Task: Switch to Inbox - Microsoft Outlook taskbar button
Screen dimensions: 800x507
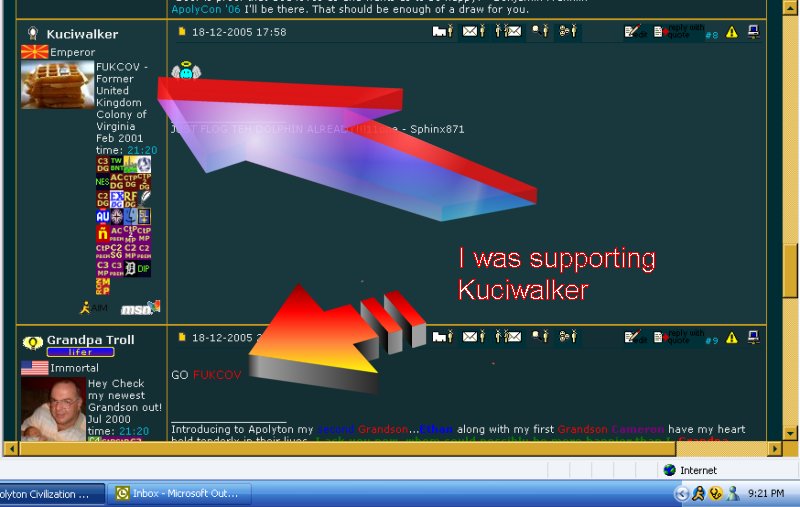Action: [180, 494]
